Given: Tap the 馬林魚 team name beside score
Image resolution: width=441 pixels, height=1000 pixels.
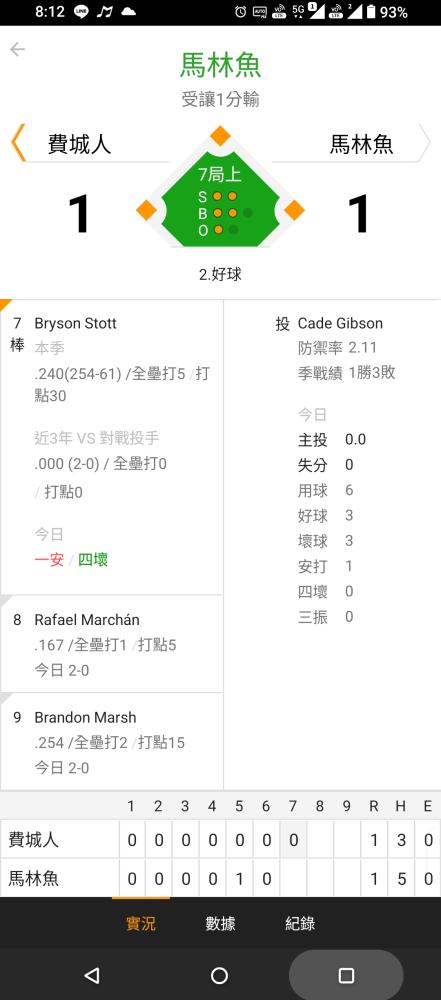Looking at the screenshot, I should (361, 145).
